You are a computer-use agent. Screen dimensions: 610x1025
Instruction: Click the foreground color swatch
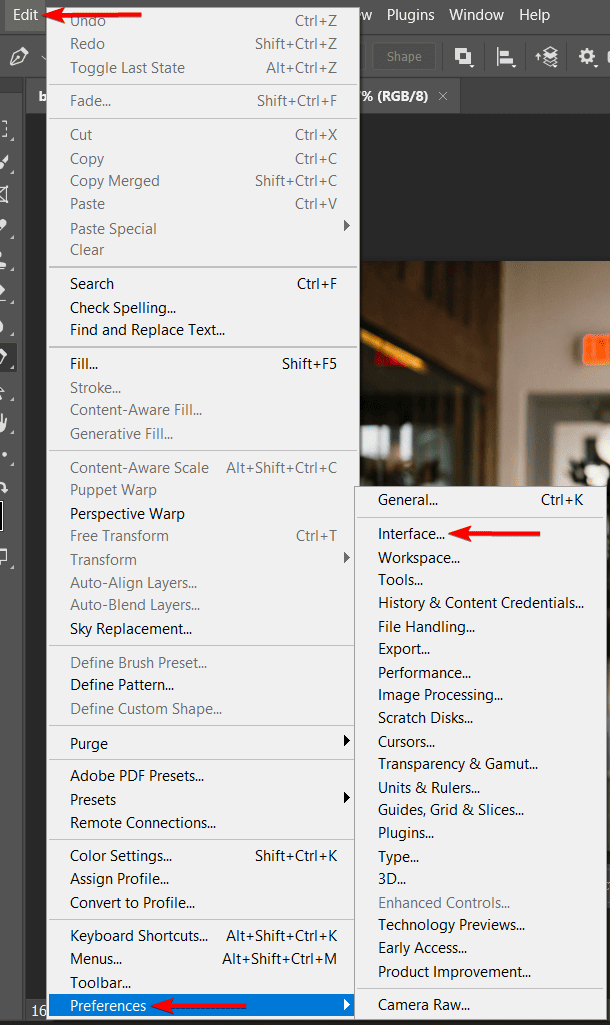(3, 516)
